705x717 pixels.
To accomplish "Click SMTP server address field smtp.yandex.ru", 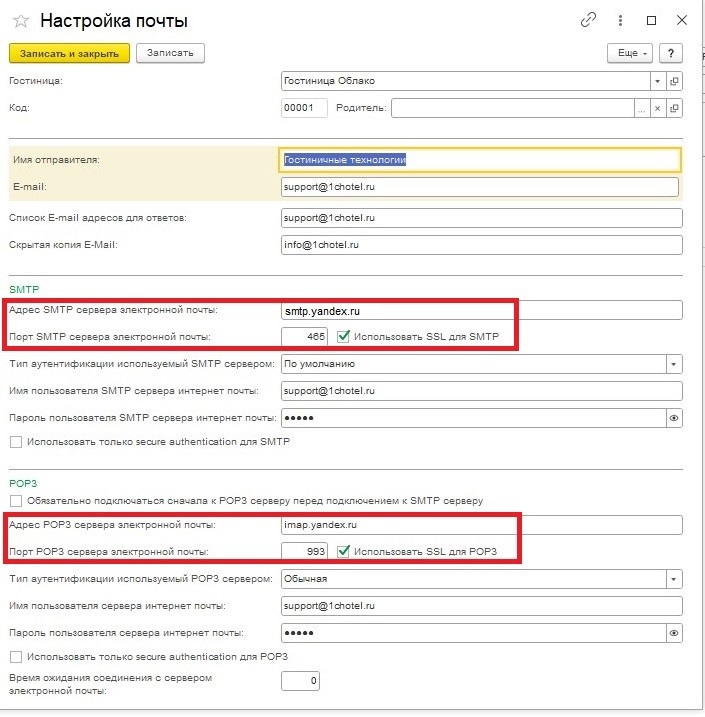I will pos(481,310).
